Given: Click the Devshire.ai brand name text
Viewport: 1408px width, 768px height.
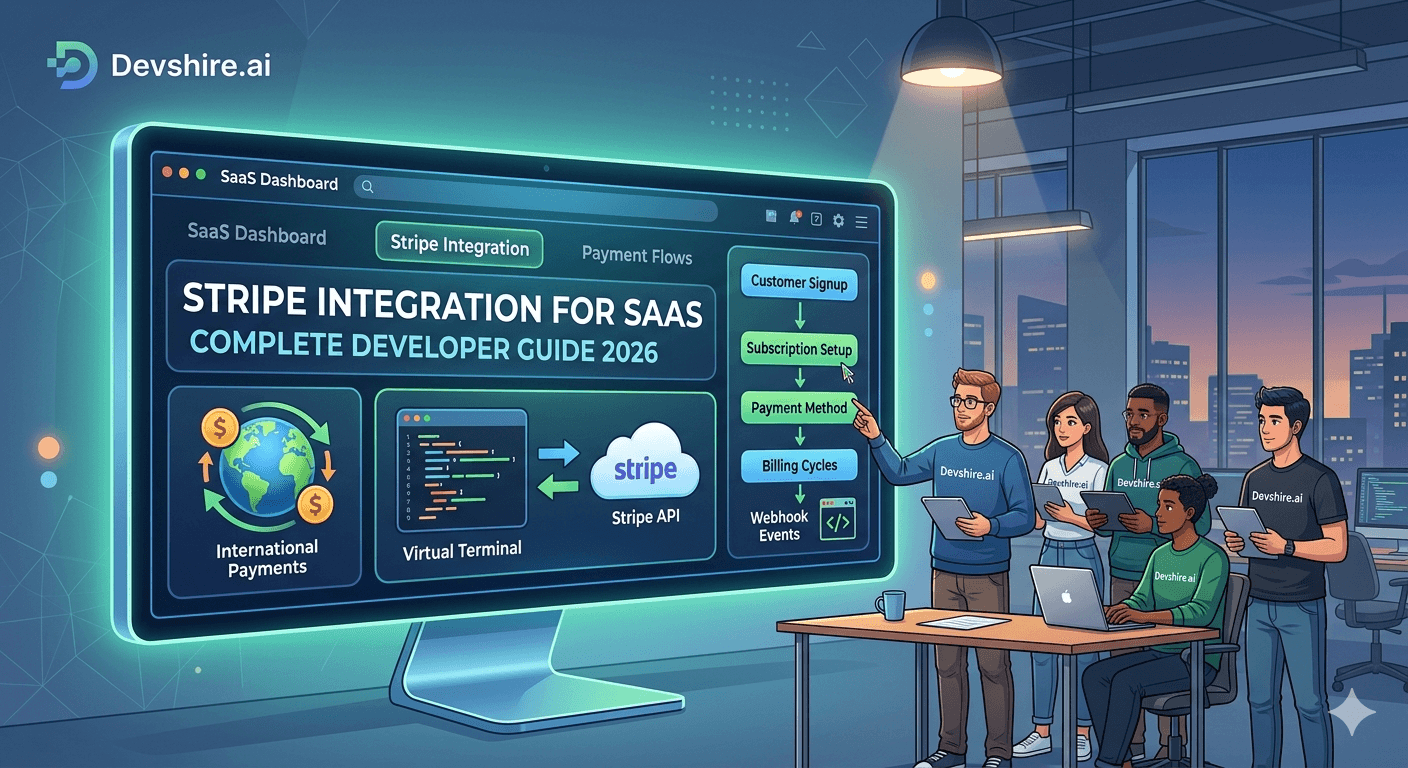Looking at the screenshot, I should click(x=191, y=66).
